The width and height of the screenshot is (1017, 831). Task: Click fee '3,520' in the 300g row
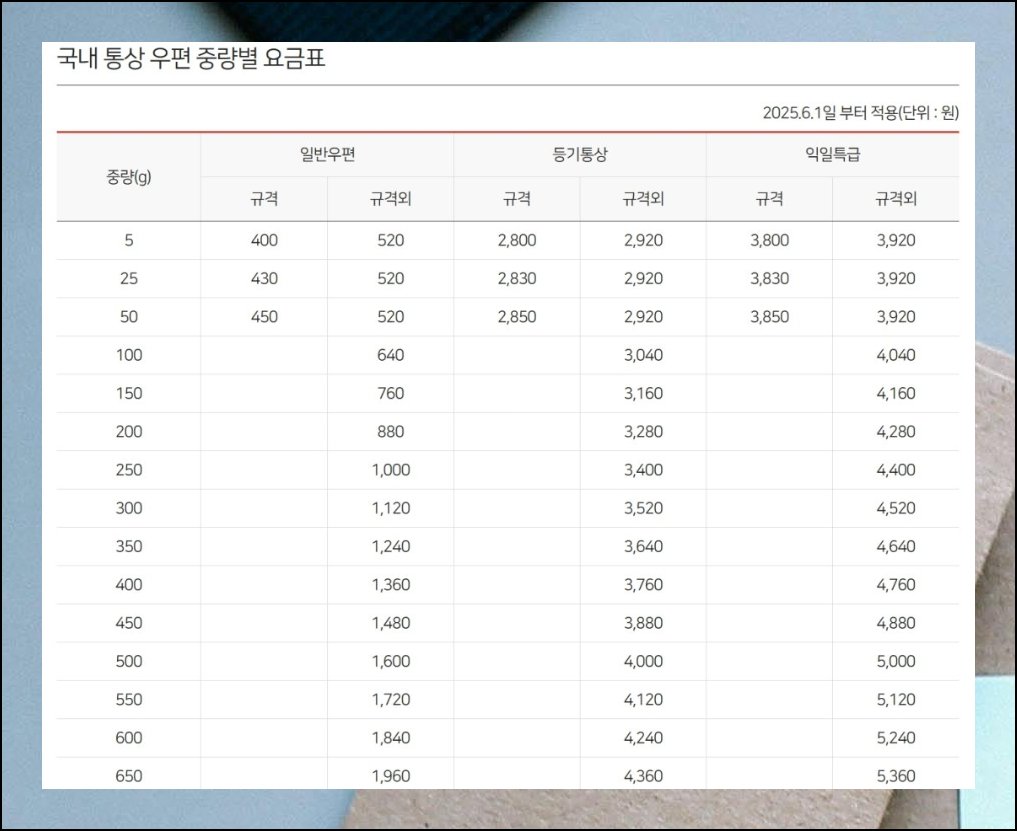pos(643,508)
